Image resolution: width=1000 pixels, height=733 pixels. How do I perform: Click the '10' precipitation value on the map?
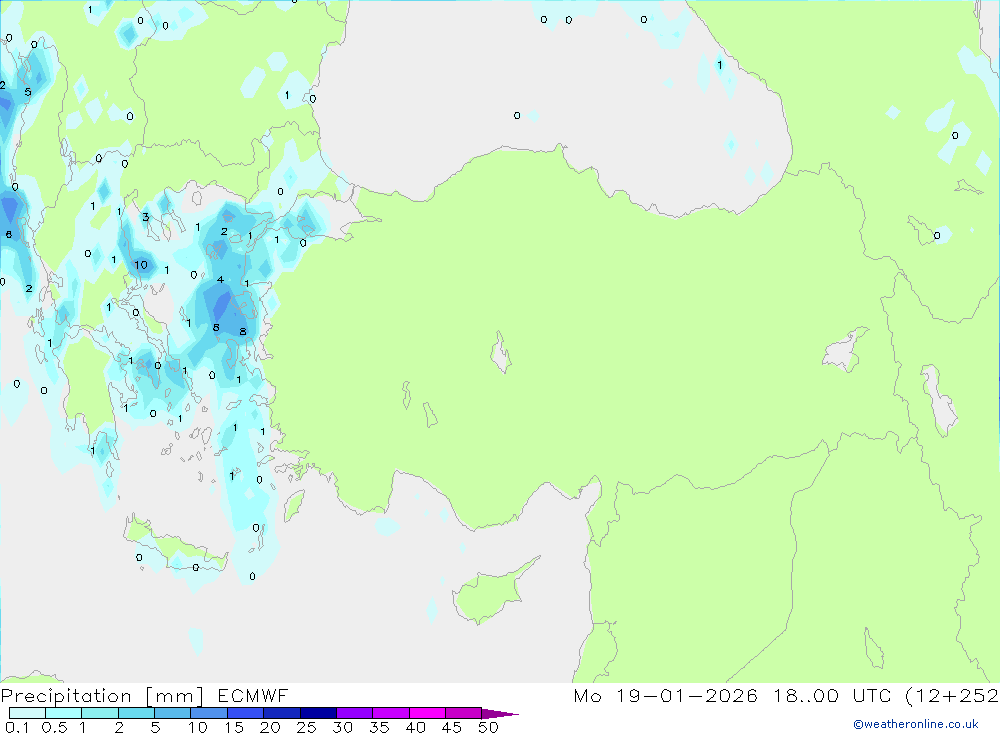(140, 265)
